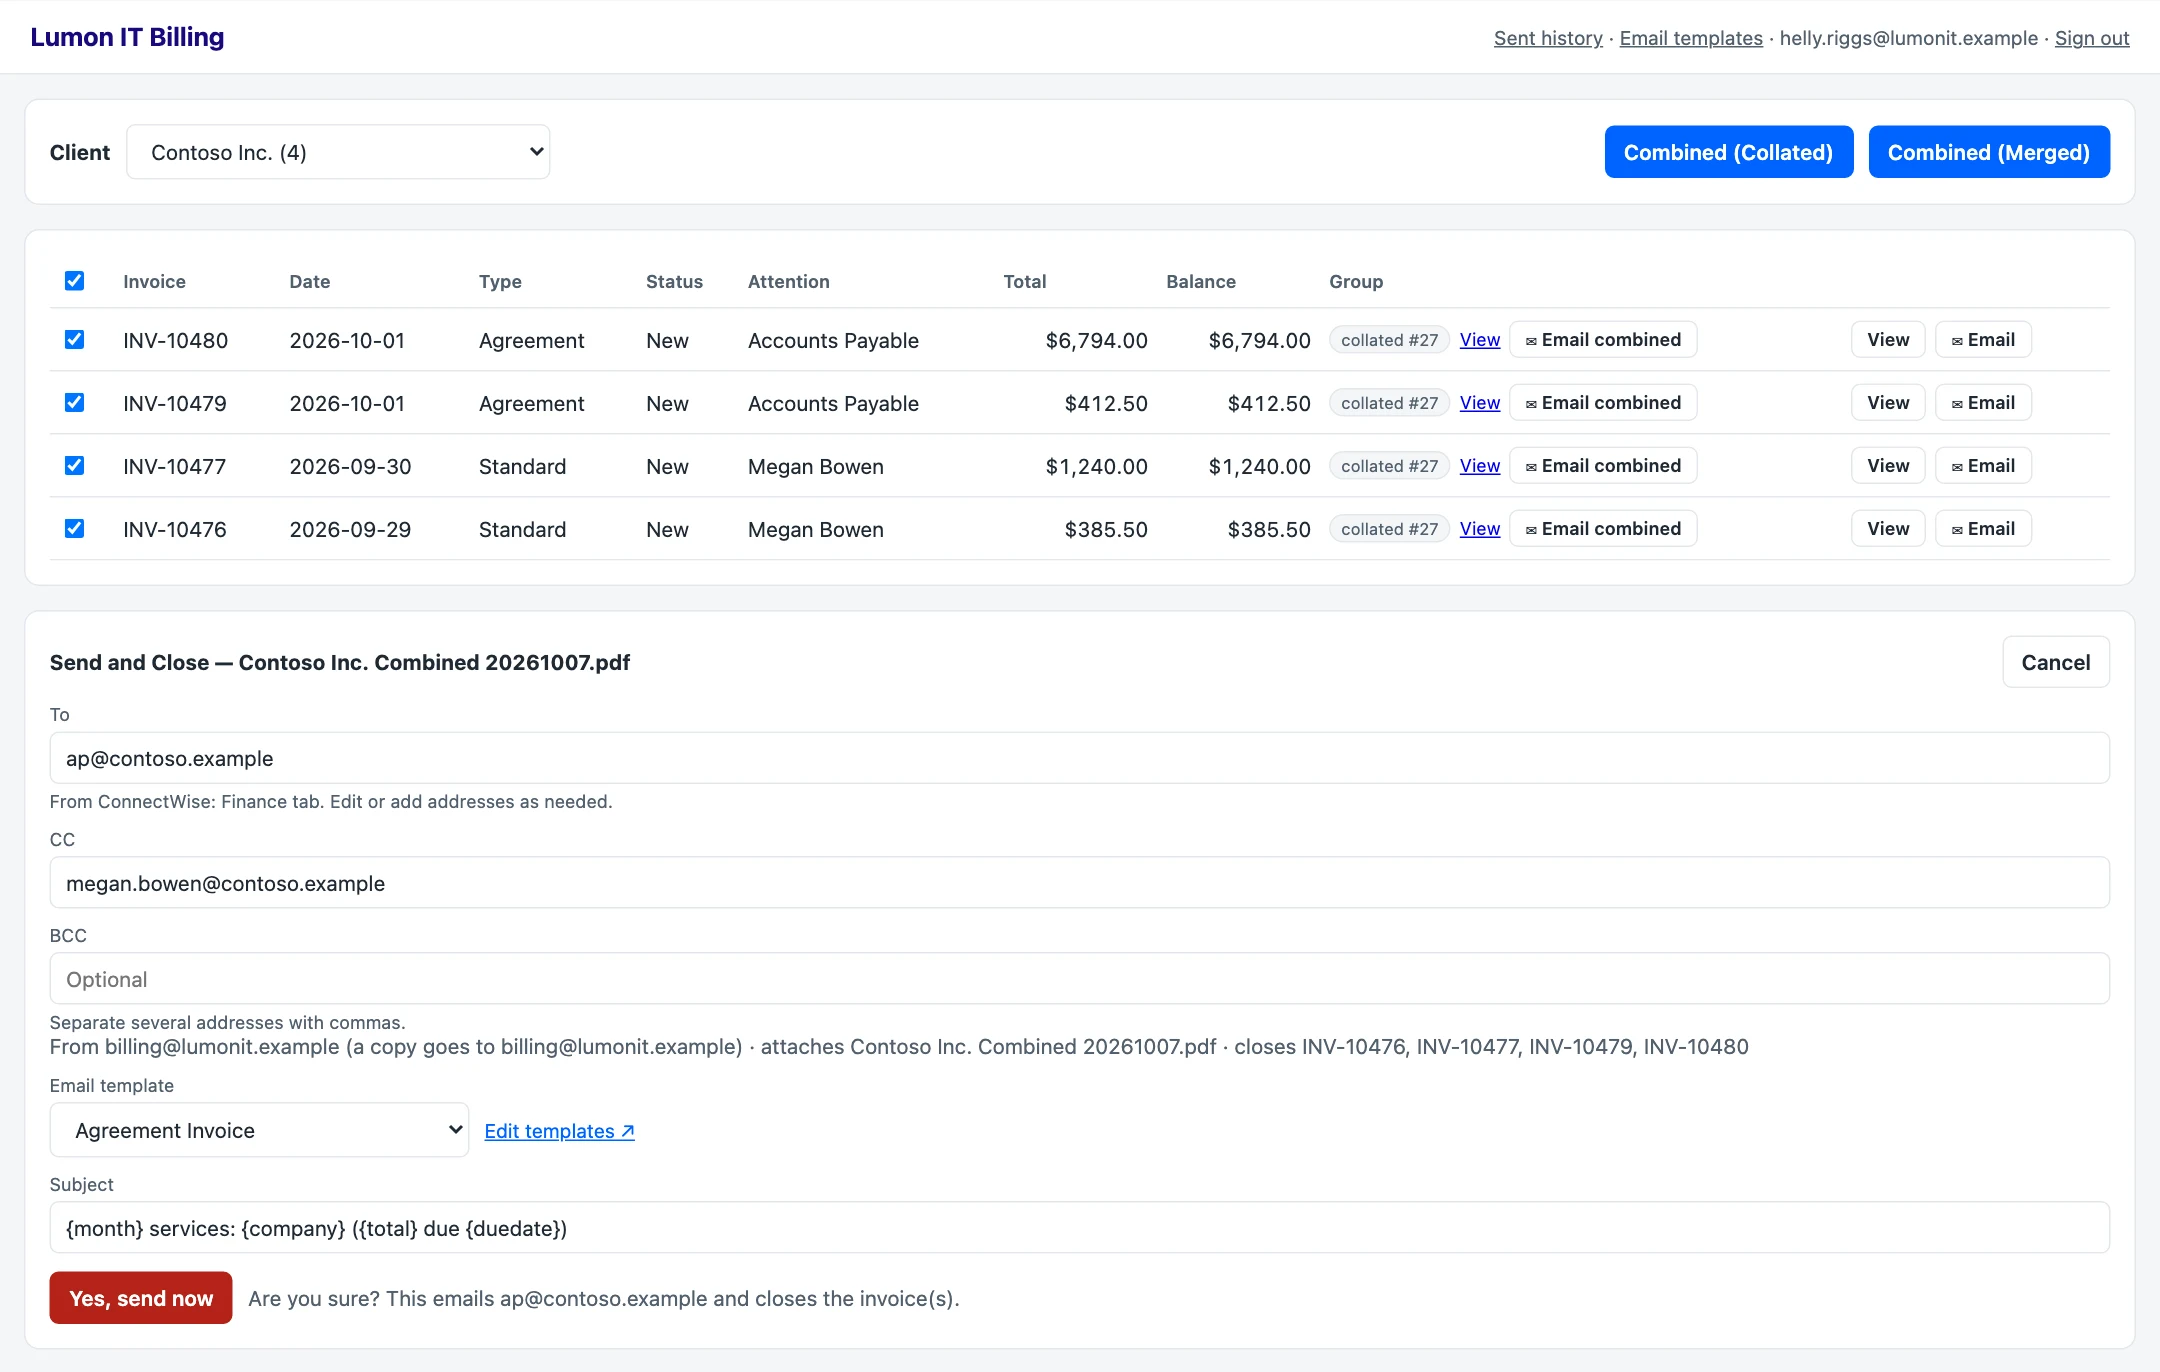Uncheck the INV-10477 row checkbox
The image size is (2160, 1372).
point(74,466)
